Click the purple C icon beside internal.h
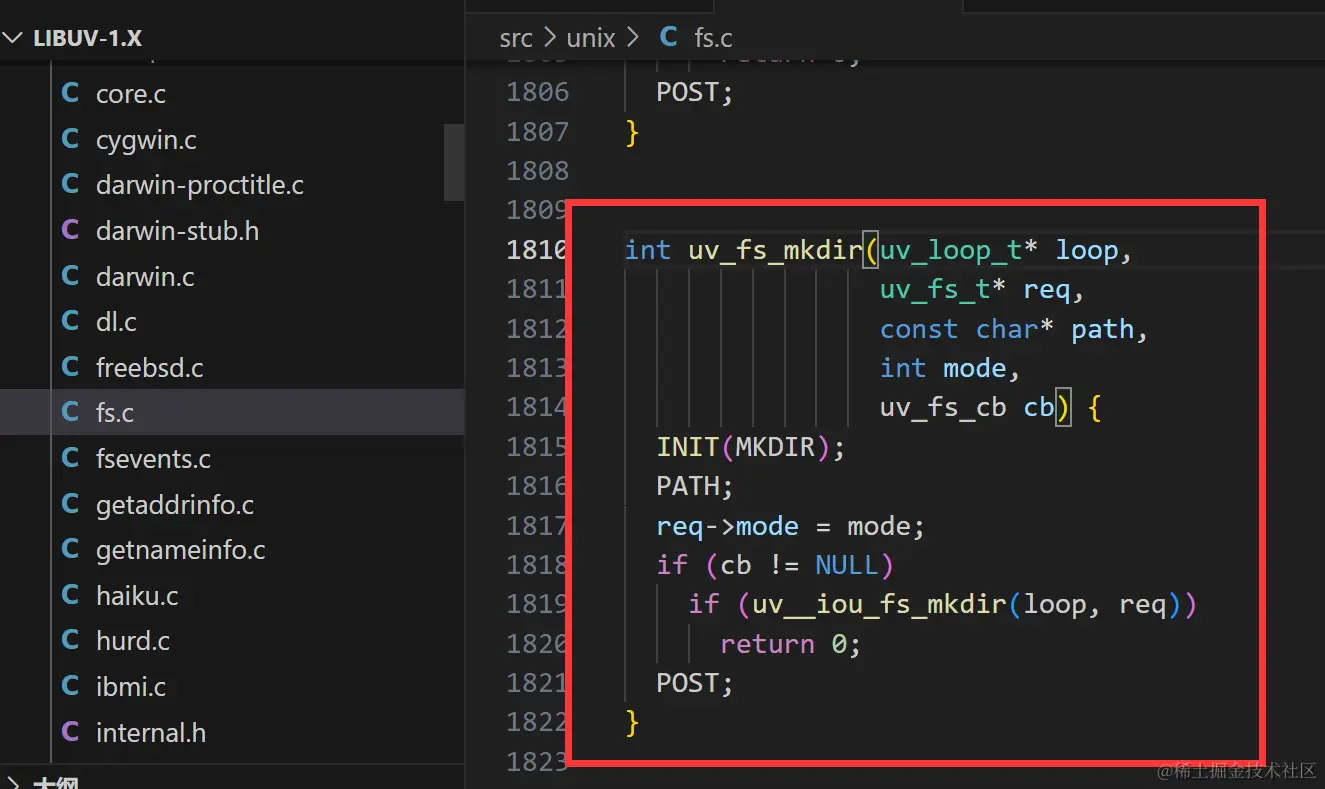Screen dimensions: 1325x789 click(69, 732)
